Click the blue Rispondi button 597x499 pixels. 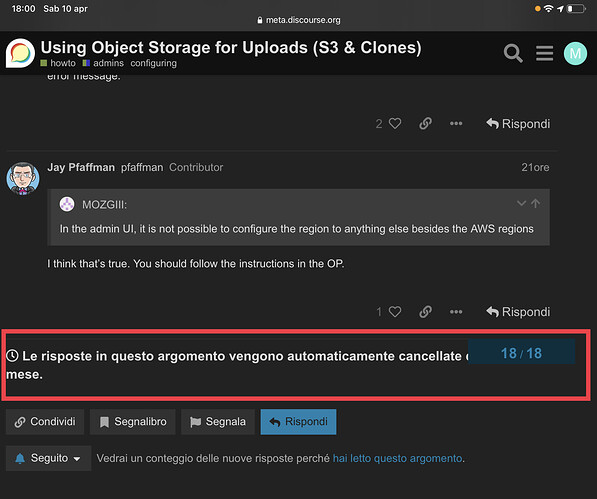pos(298,422)
